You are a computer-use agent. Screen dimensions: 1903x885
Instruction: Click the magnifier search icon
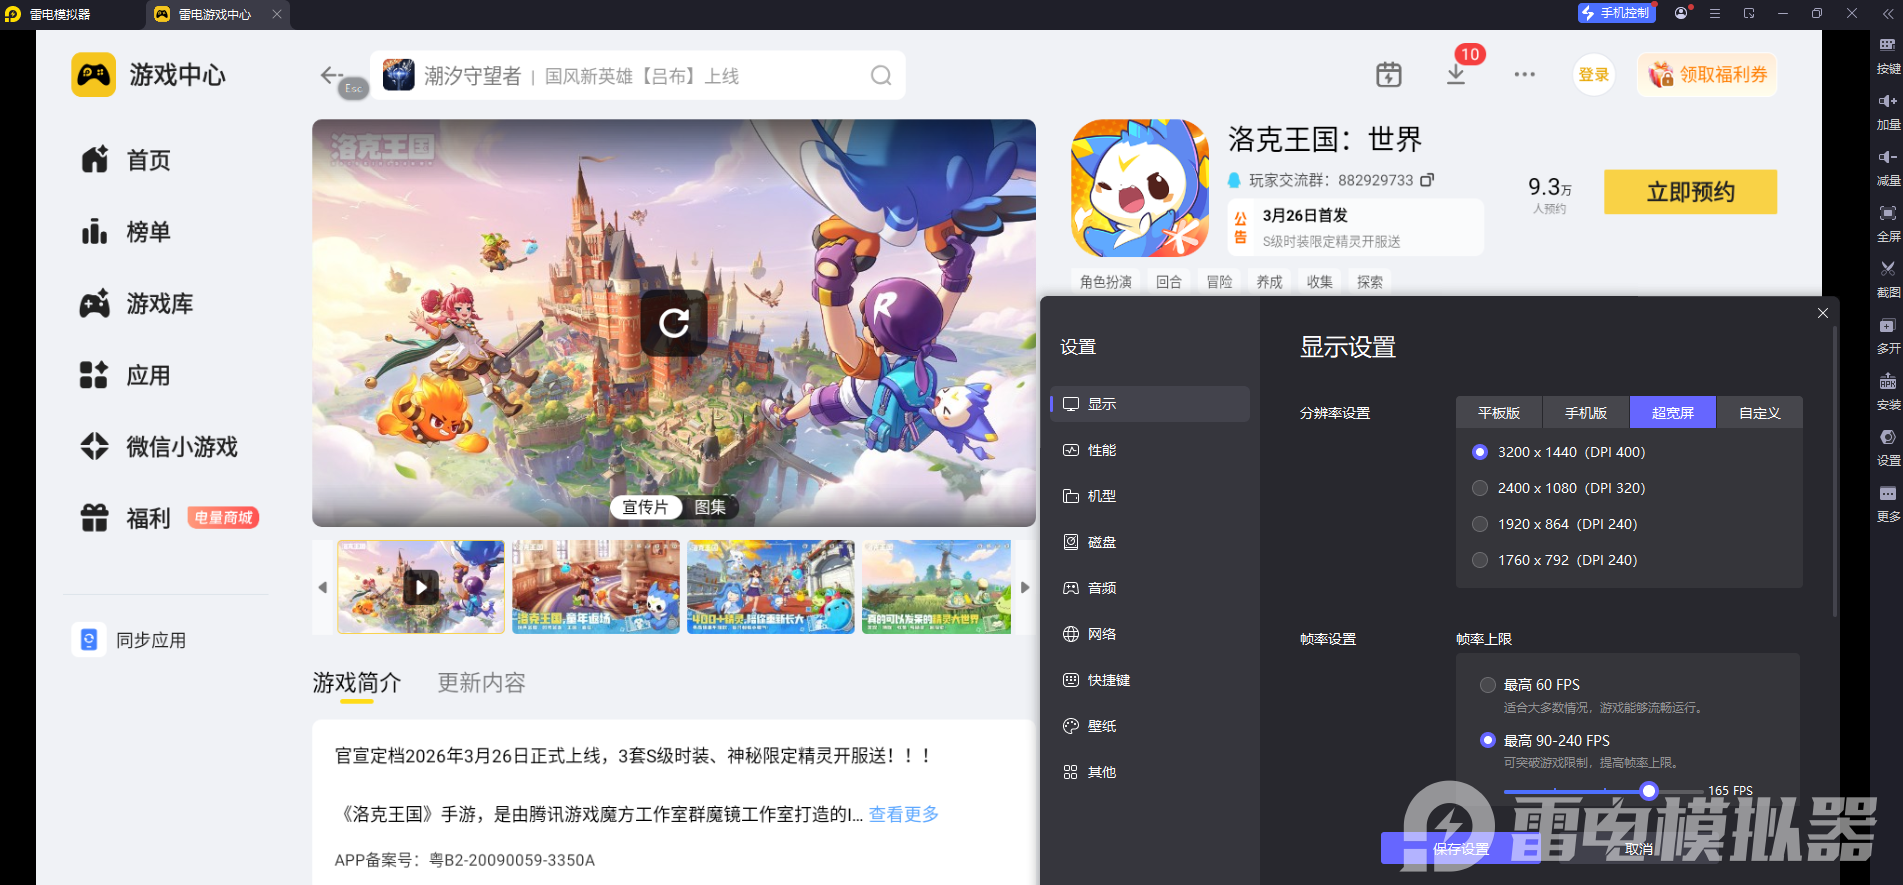(881, 76)
